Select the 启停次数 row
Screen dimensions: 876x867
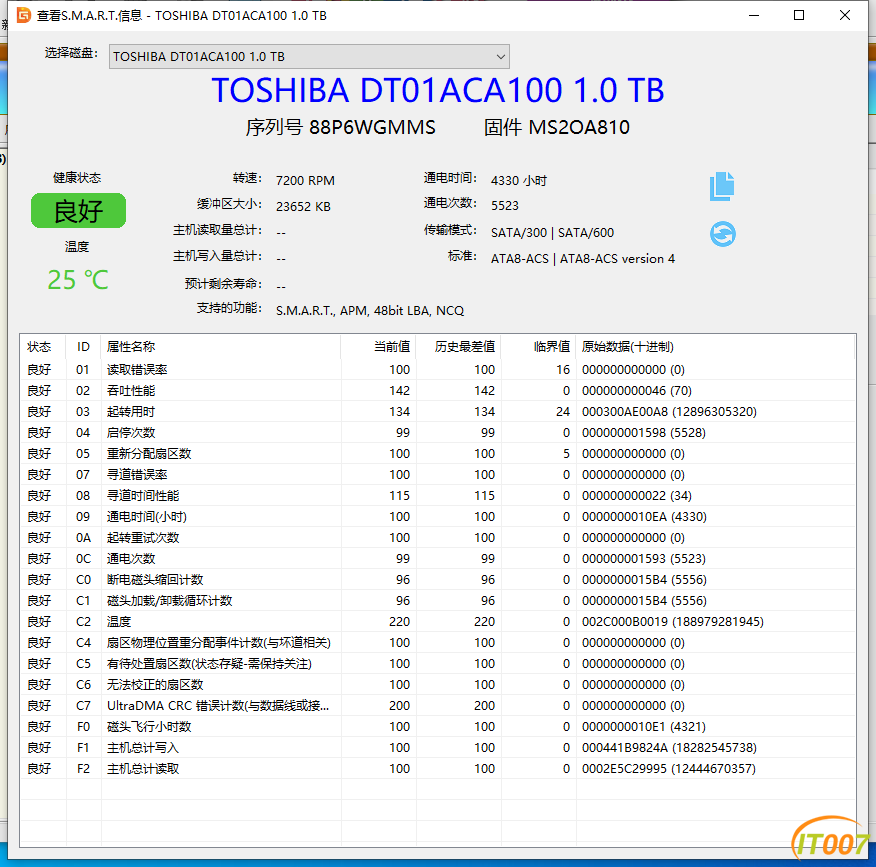point(437,432)
